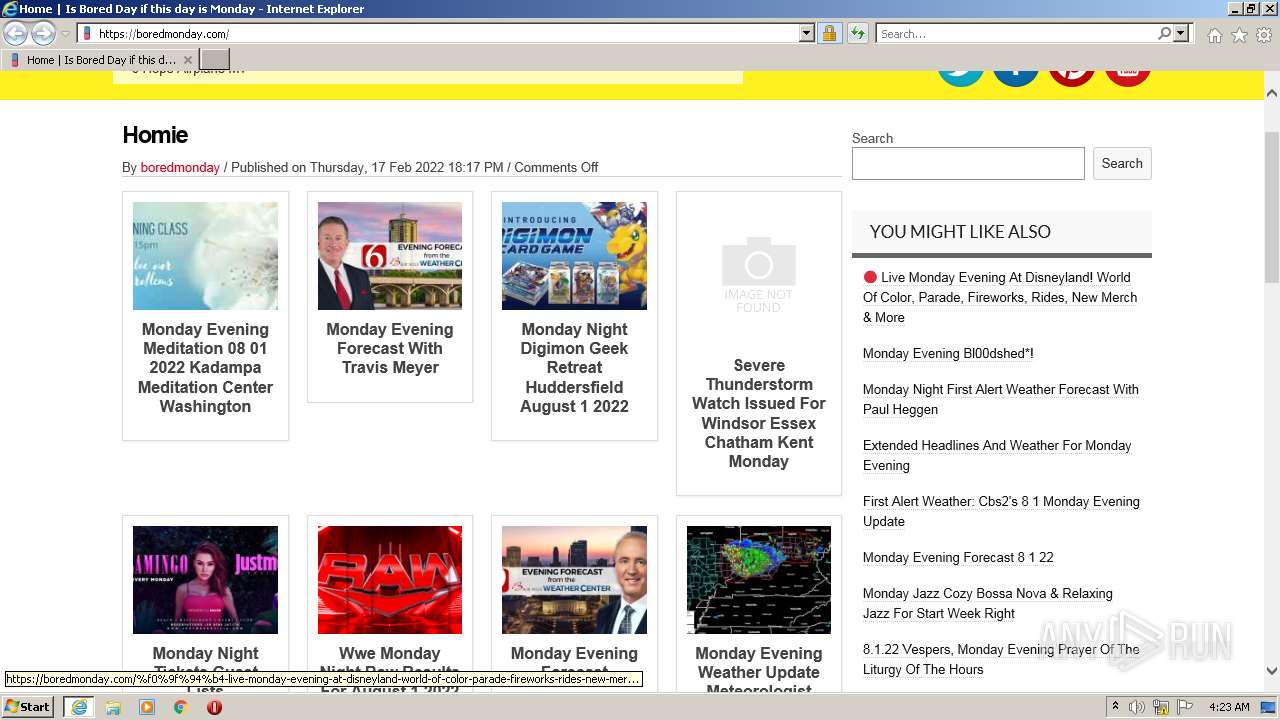The image size is (1280, 720).
Task: Open File Explorer folder icon in taskbar
Action: [x=113, y=707]
